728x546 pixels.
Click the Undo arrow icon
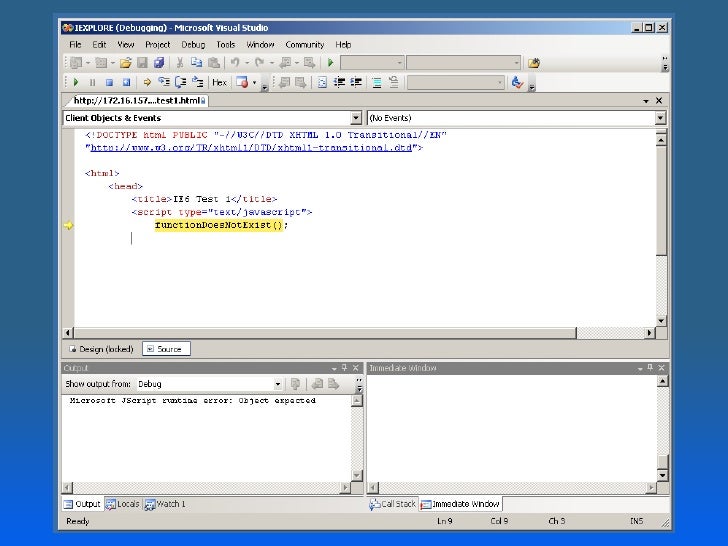tap(234, 62)
